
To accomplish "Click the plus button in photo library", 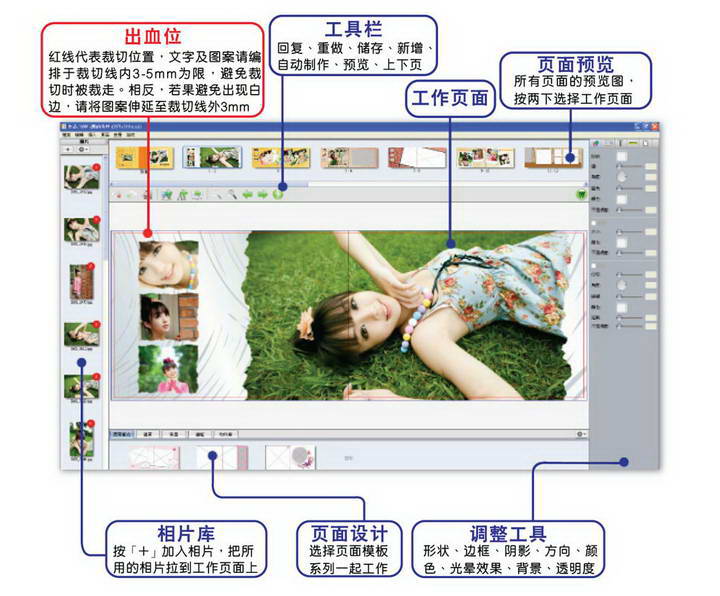I will (68, 149).
